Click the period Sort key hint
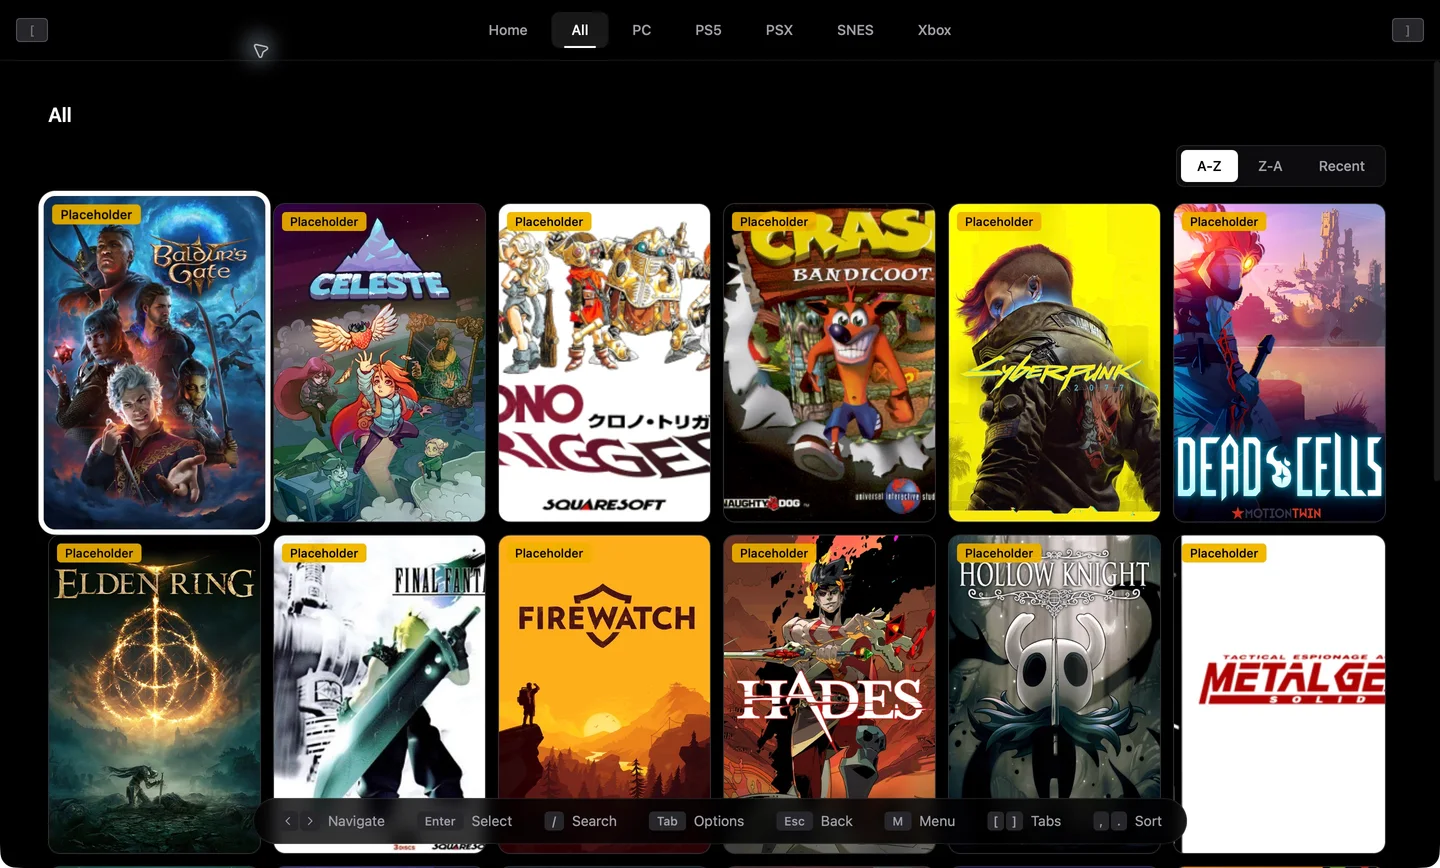Screen dimensions: 1440x868 [1118, 821]
